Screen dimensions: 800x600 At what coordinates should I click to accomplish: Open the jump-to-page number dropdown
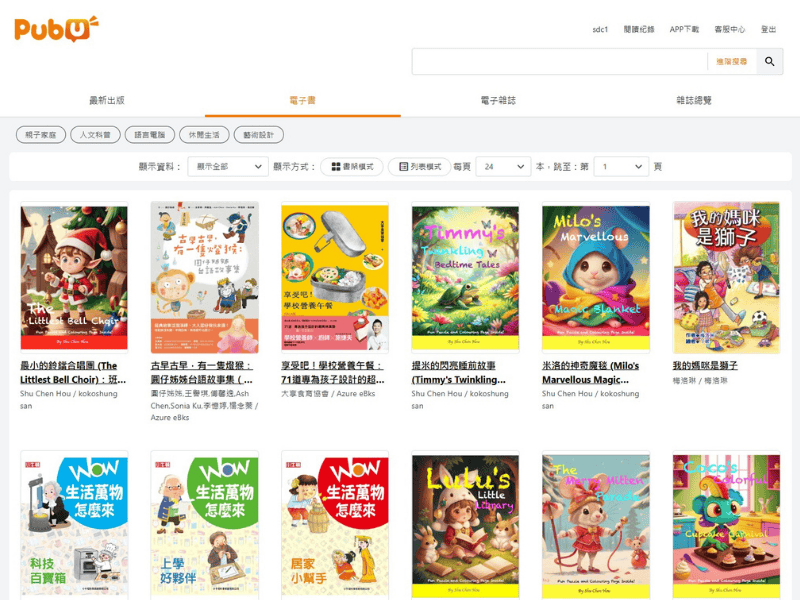coord(620,167)
